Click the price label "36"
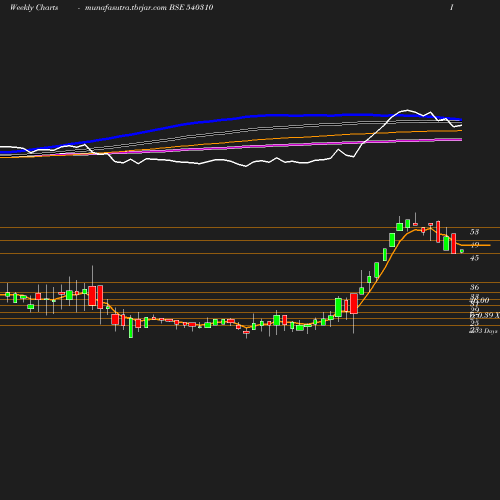 [x=474, y=287]
